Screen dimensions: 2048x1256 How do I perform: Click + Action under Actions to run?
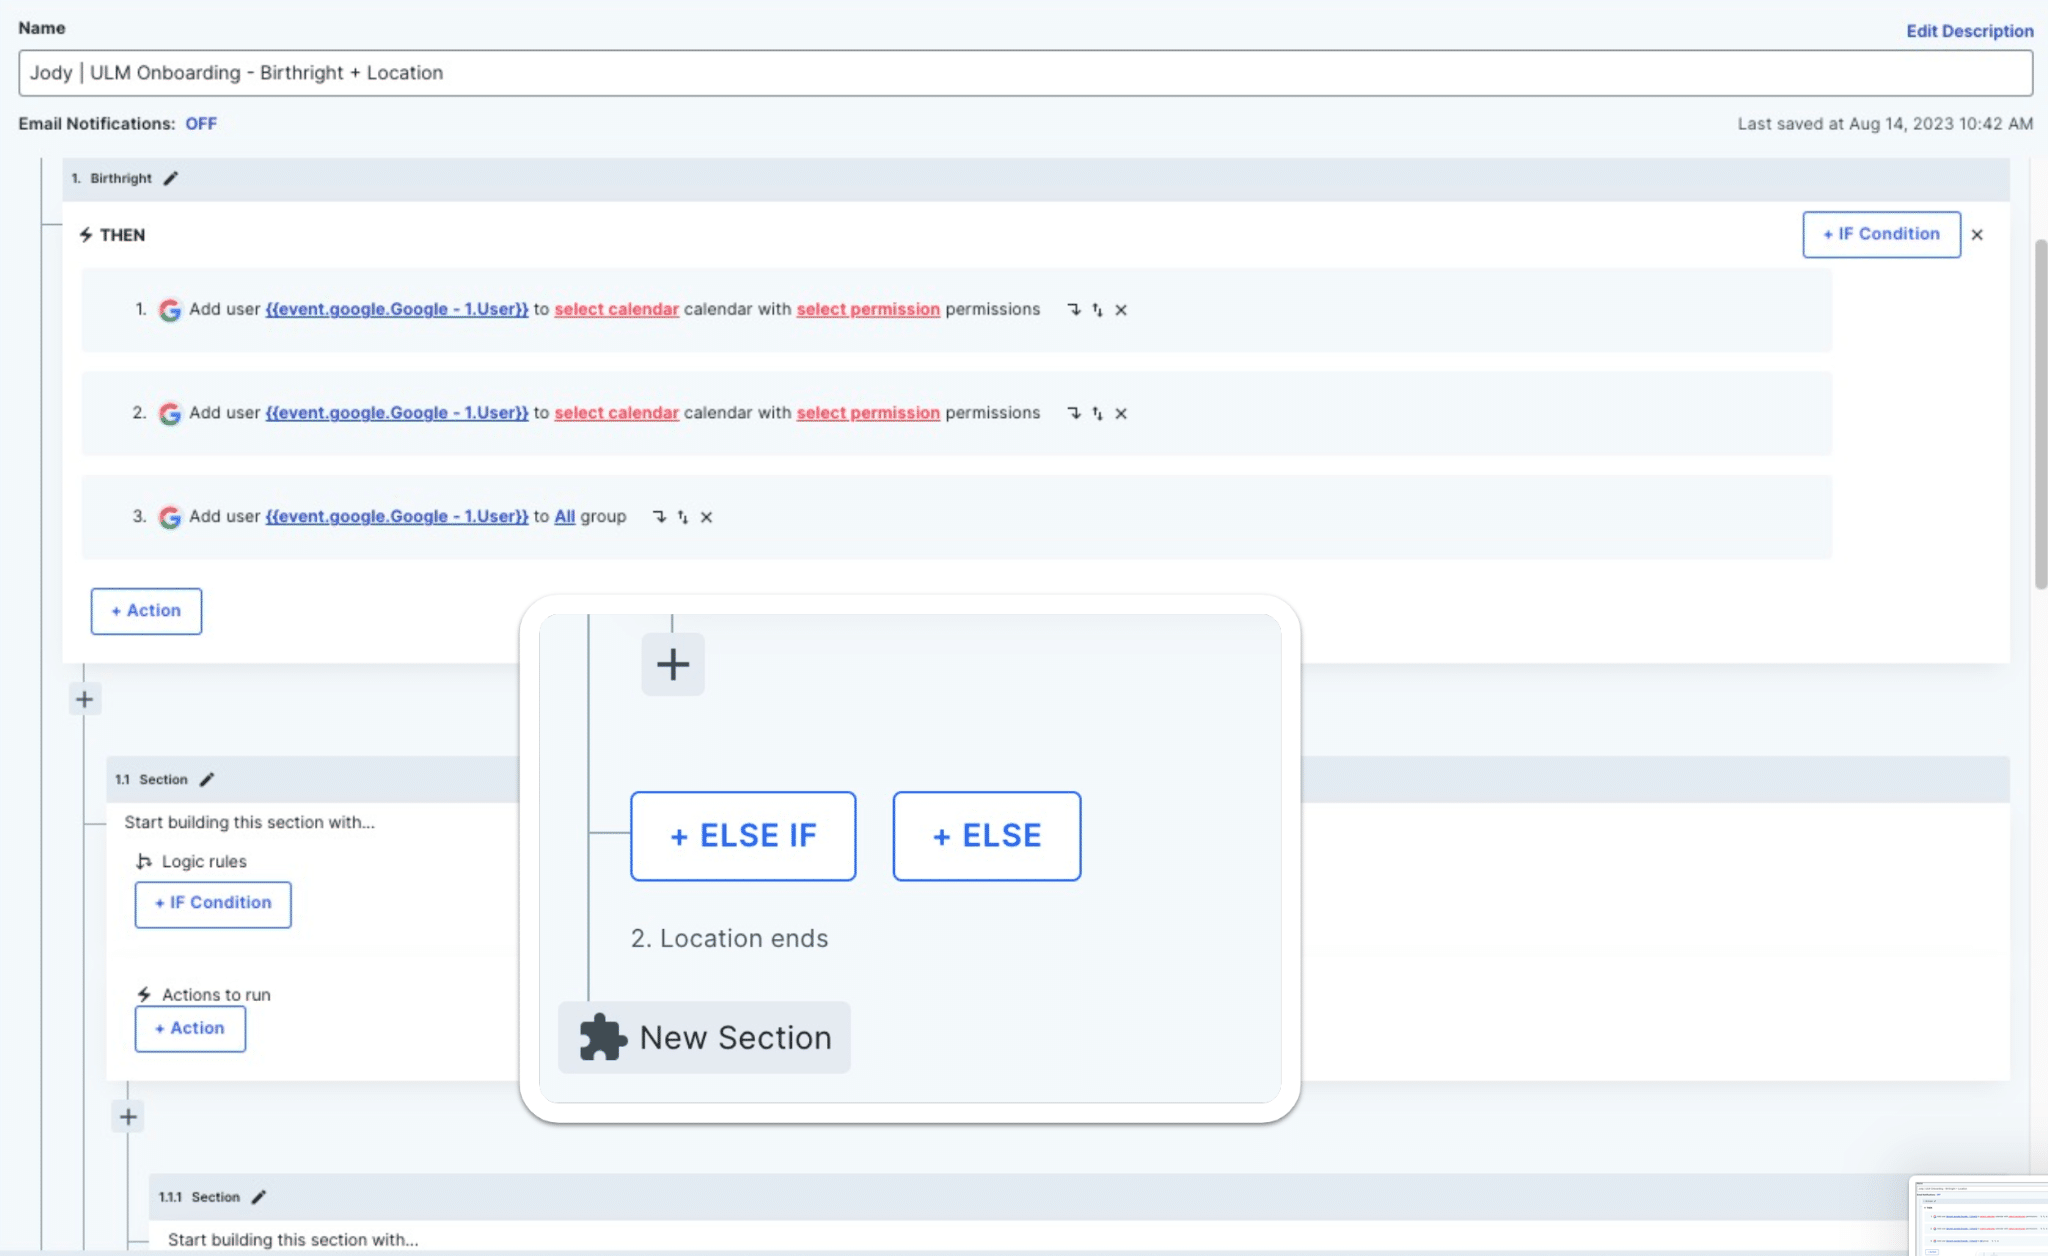click(189, 1028)
